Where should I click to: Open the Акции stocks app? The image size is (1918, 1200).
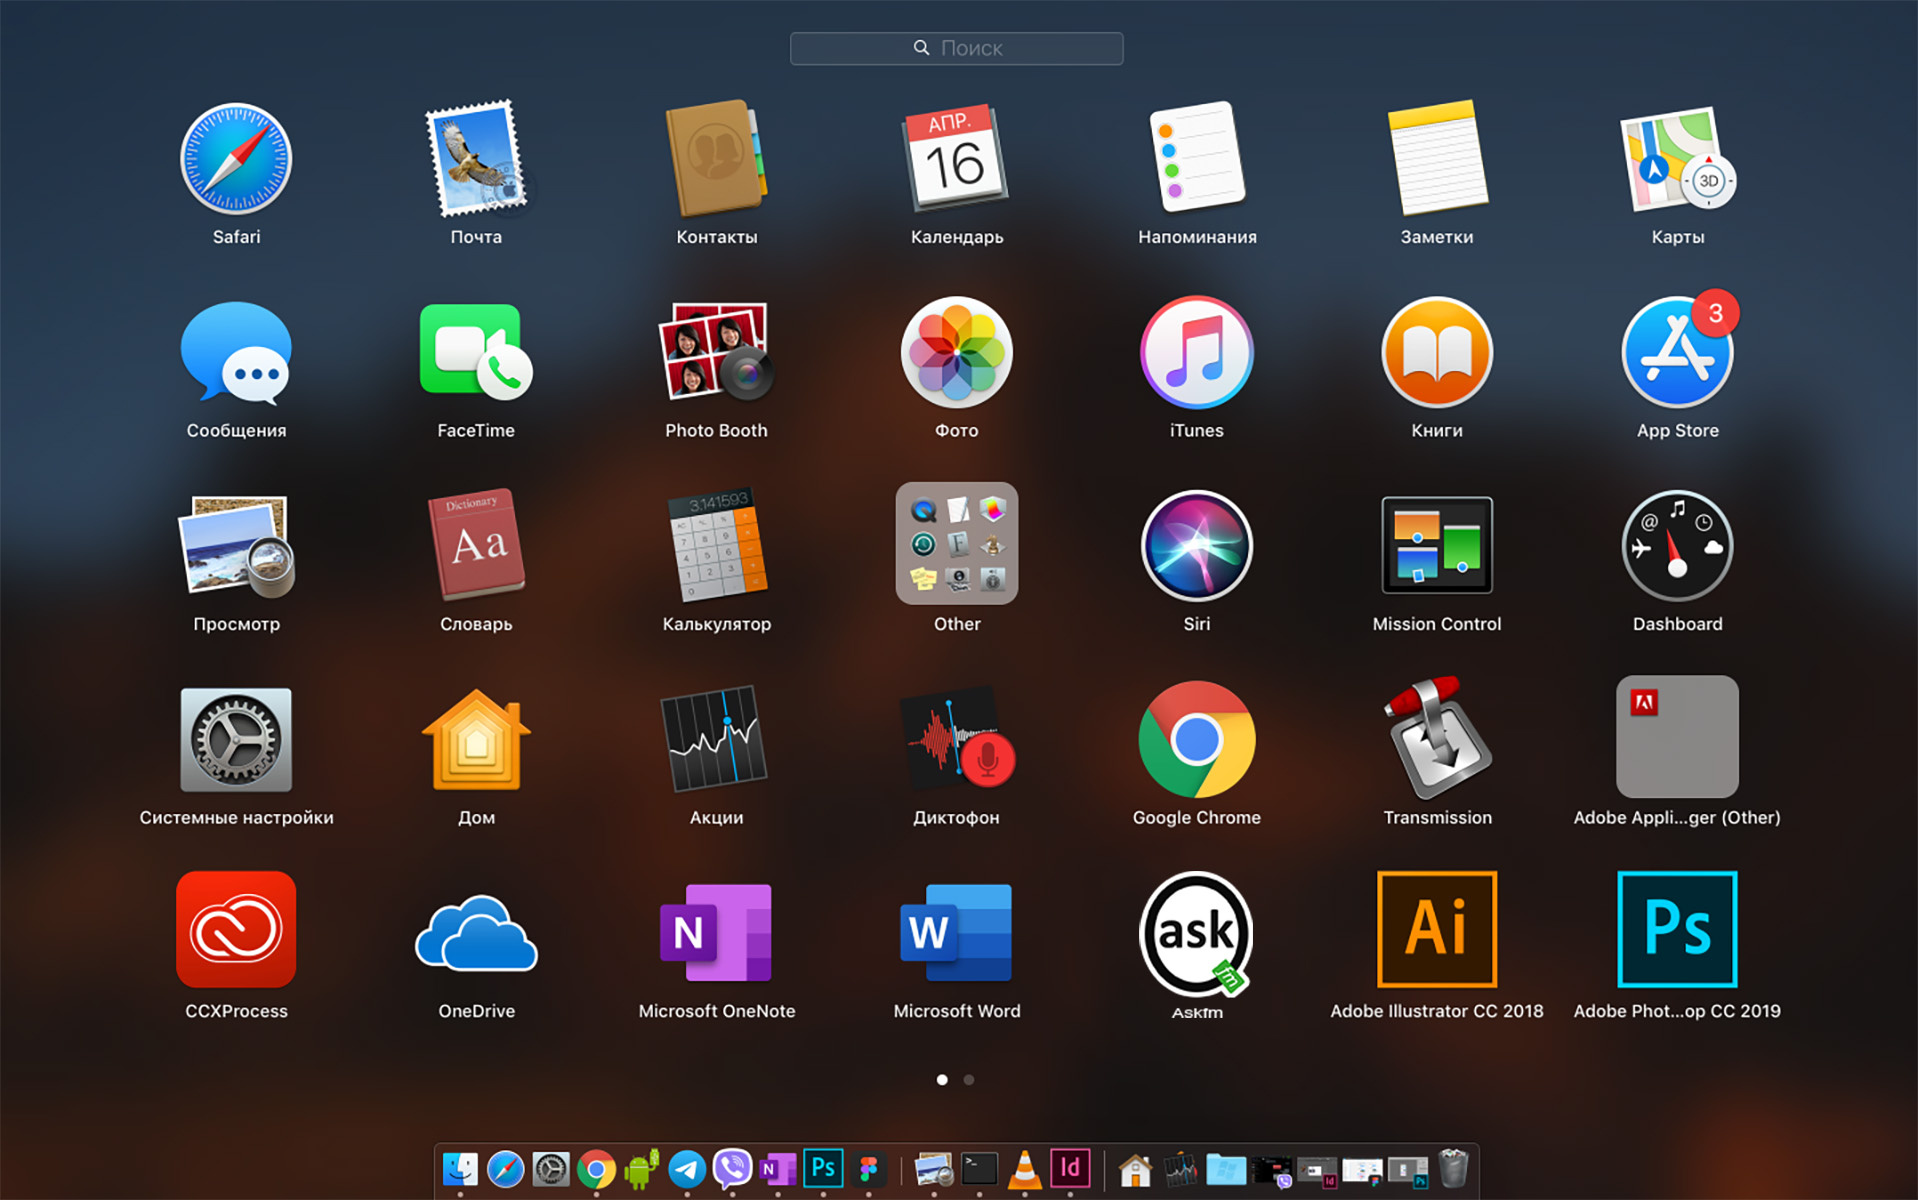pos(716,740)
